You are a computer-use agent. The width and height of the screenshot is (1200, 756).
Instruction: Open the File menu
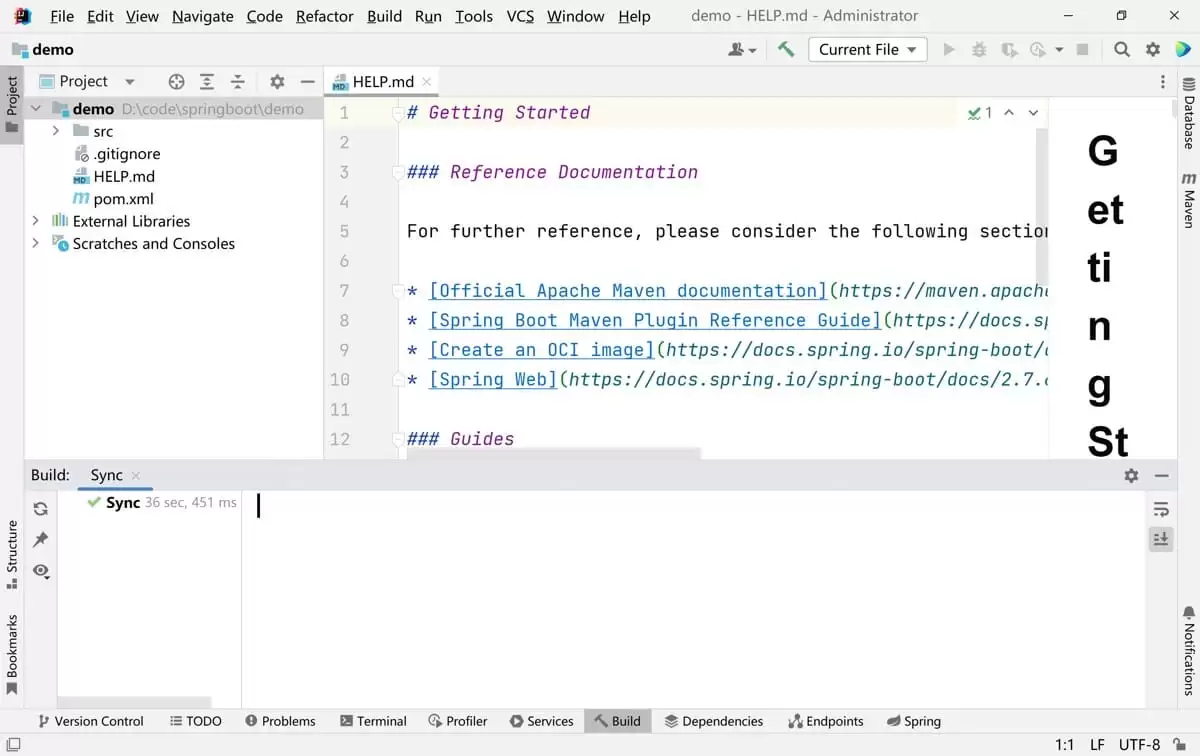point(62,16)
